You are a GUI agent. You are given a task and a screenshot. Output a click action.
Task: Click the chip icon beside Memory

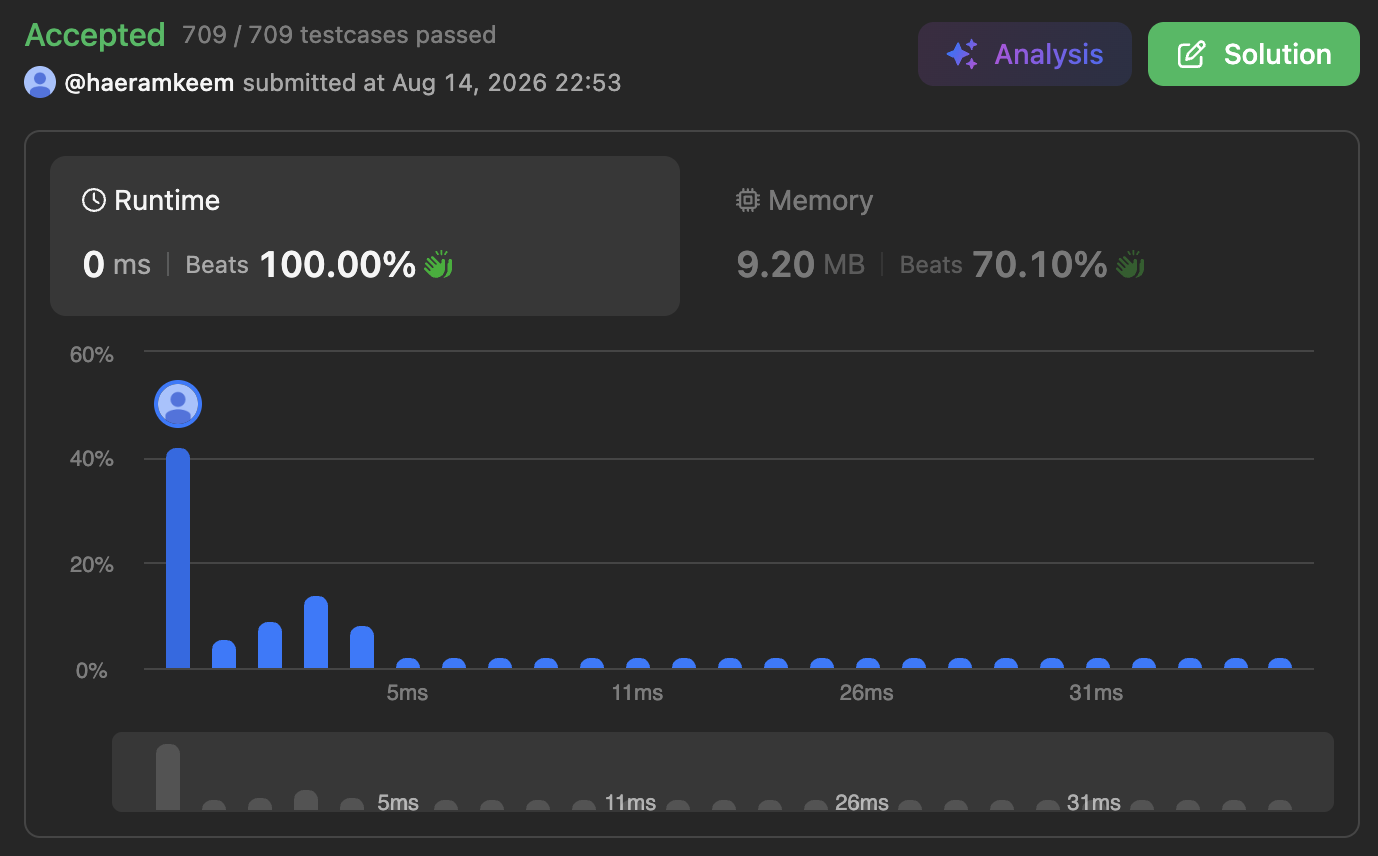(x=747, y=200)
